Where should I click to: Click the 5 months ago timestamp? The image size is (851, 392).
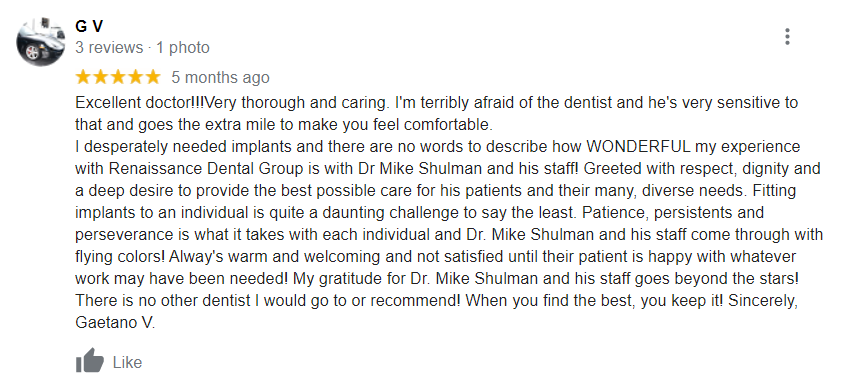pos(220,78)
